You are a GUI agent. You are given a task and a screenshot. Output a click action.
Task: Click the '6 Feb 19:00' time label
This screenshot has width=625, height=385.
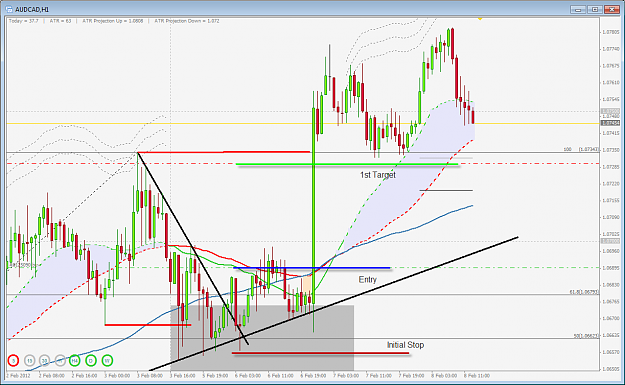click(x=313, y=375)
